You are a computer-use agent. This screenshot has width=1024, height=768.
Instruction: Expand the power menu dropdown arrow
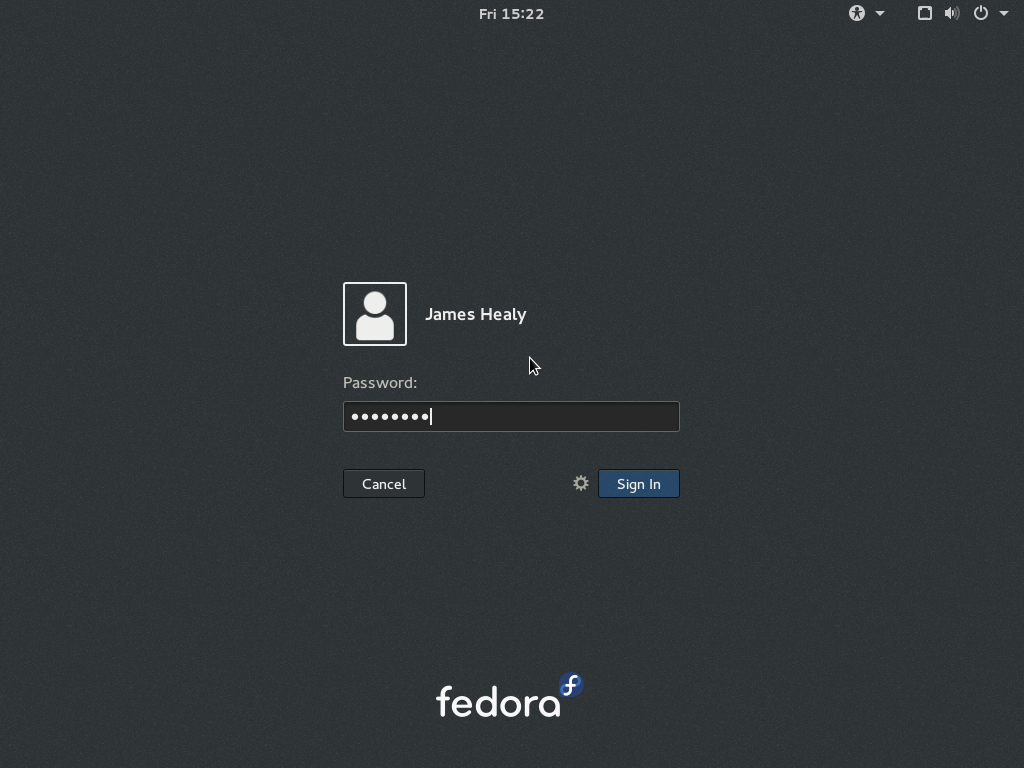point(1004,13)
